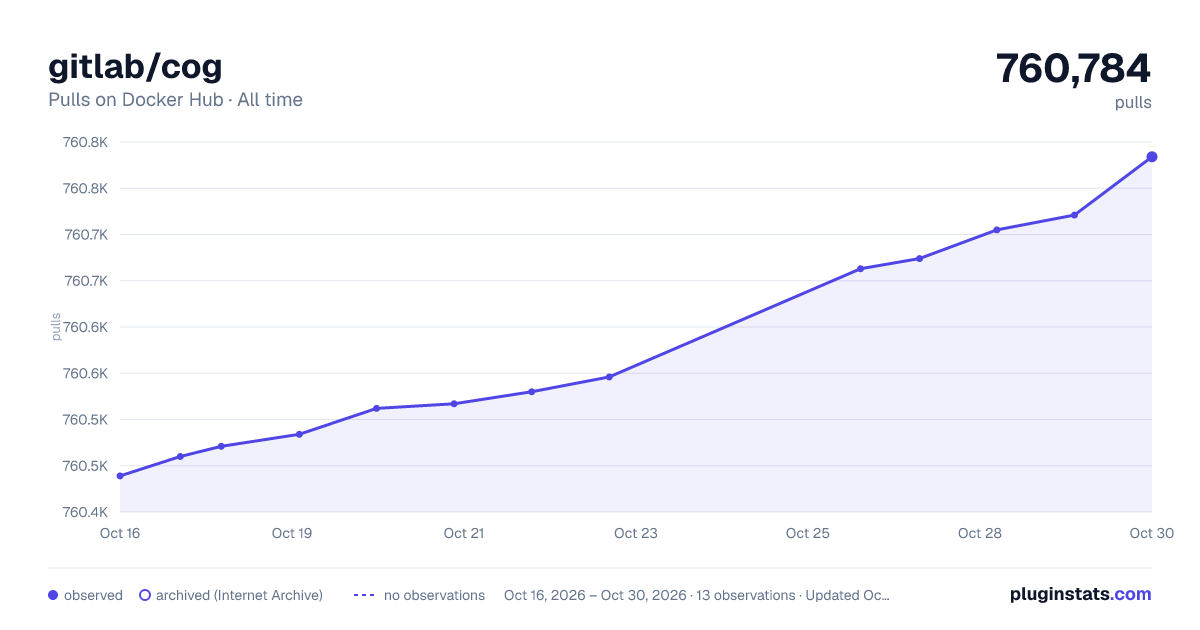Select the large final data point at Oct 30

pyautogui.click(x=1152, y=157)
